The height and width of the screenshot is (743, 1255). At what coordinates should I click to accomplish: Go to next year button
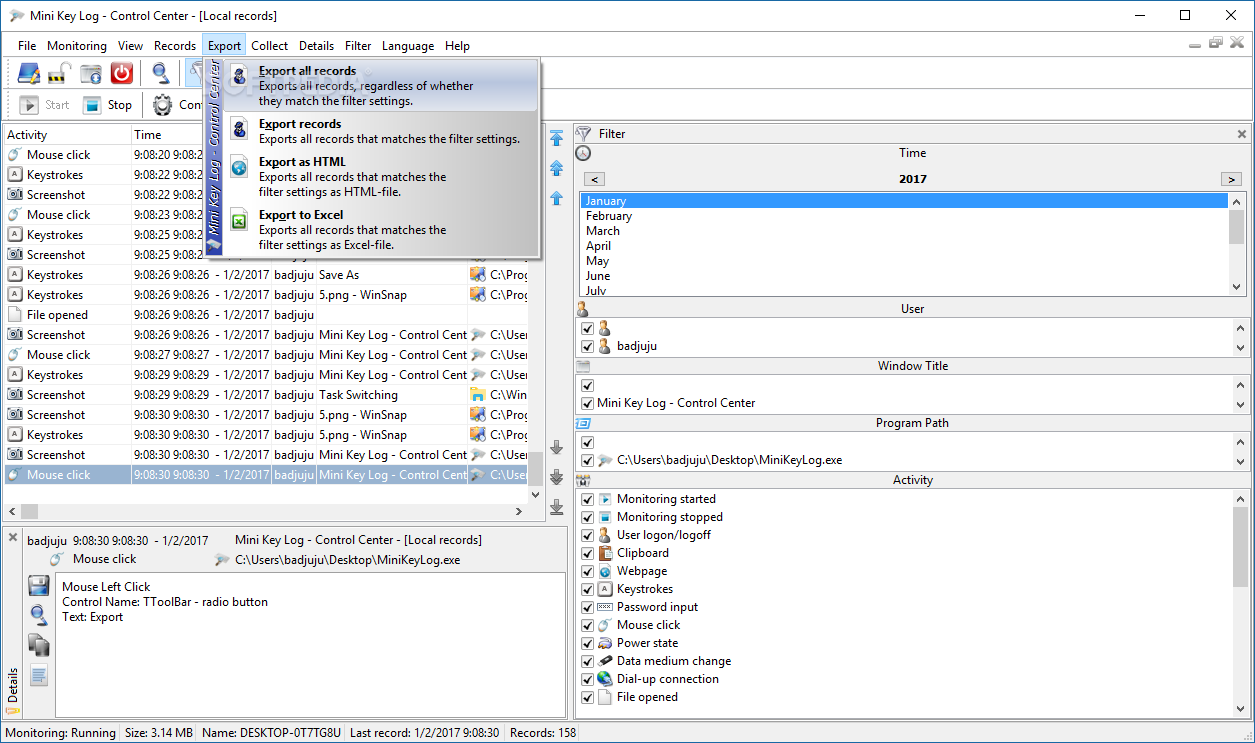click(x=1231, y=179)
